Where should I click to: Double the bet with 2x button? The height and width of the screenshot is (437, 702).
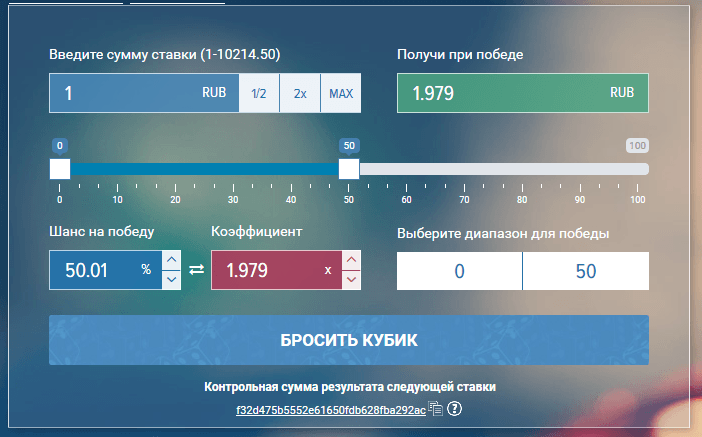[300, 93]
